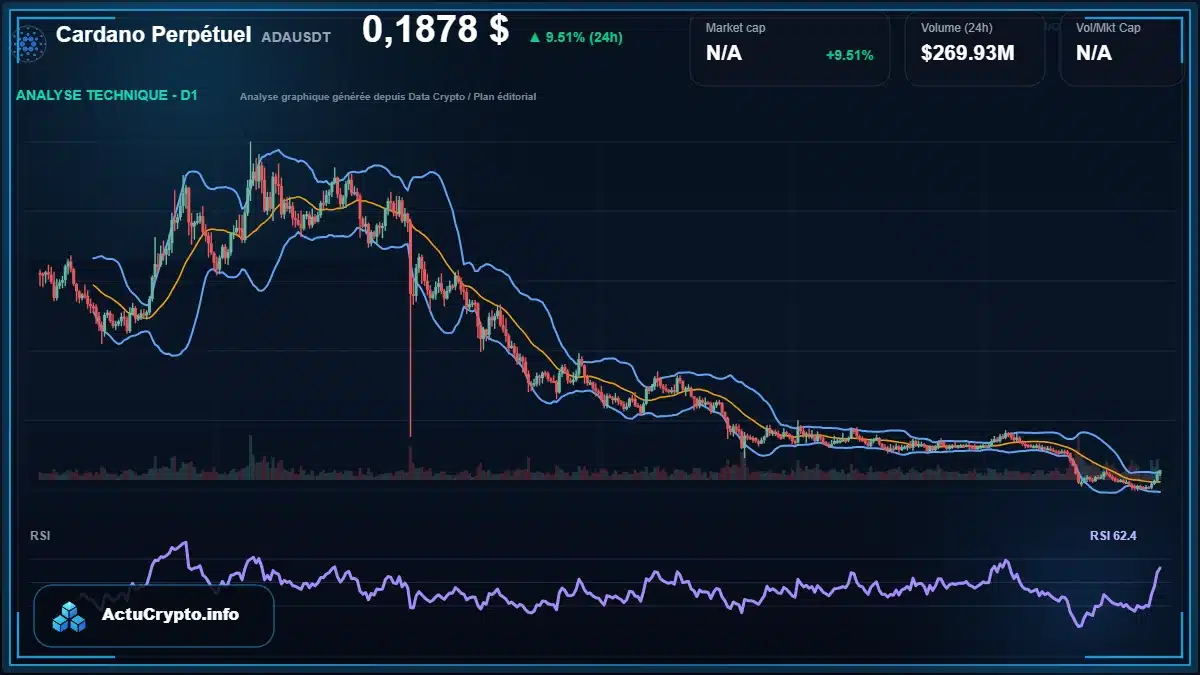Click the RSI 62.4 reading
The width and height of the screenshot is (1200, 675).
click(x=1113, y=536)
